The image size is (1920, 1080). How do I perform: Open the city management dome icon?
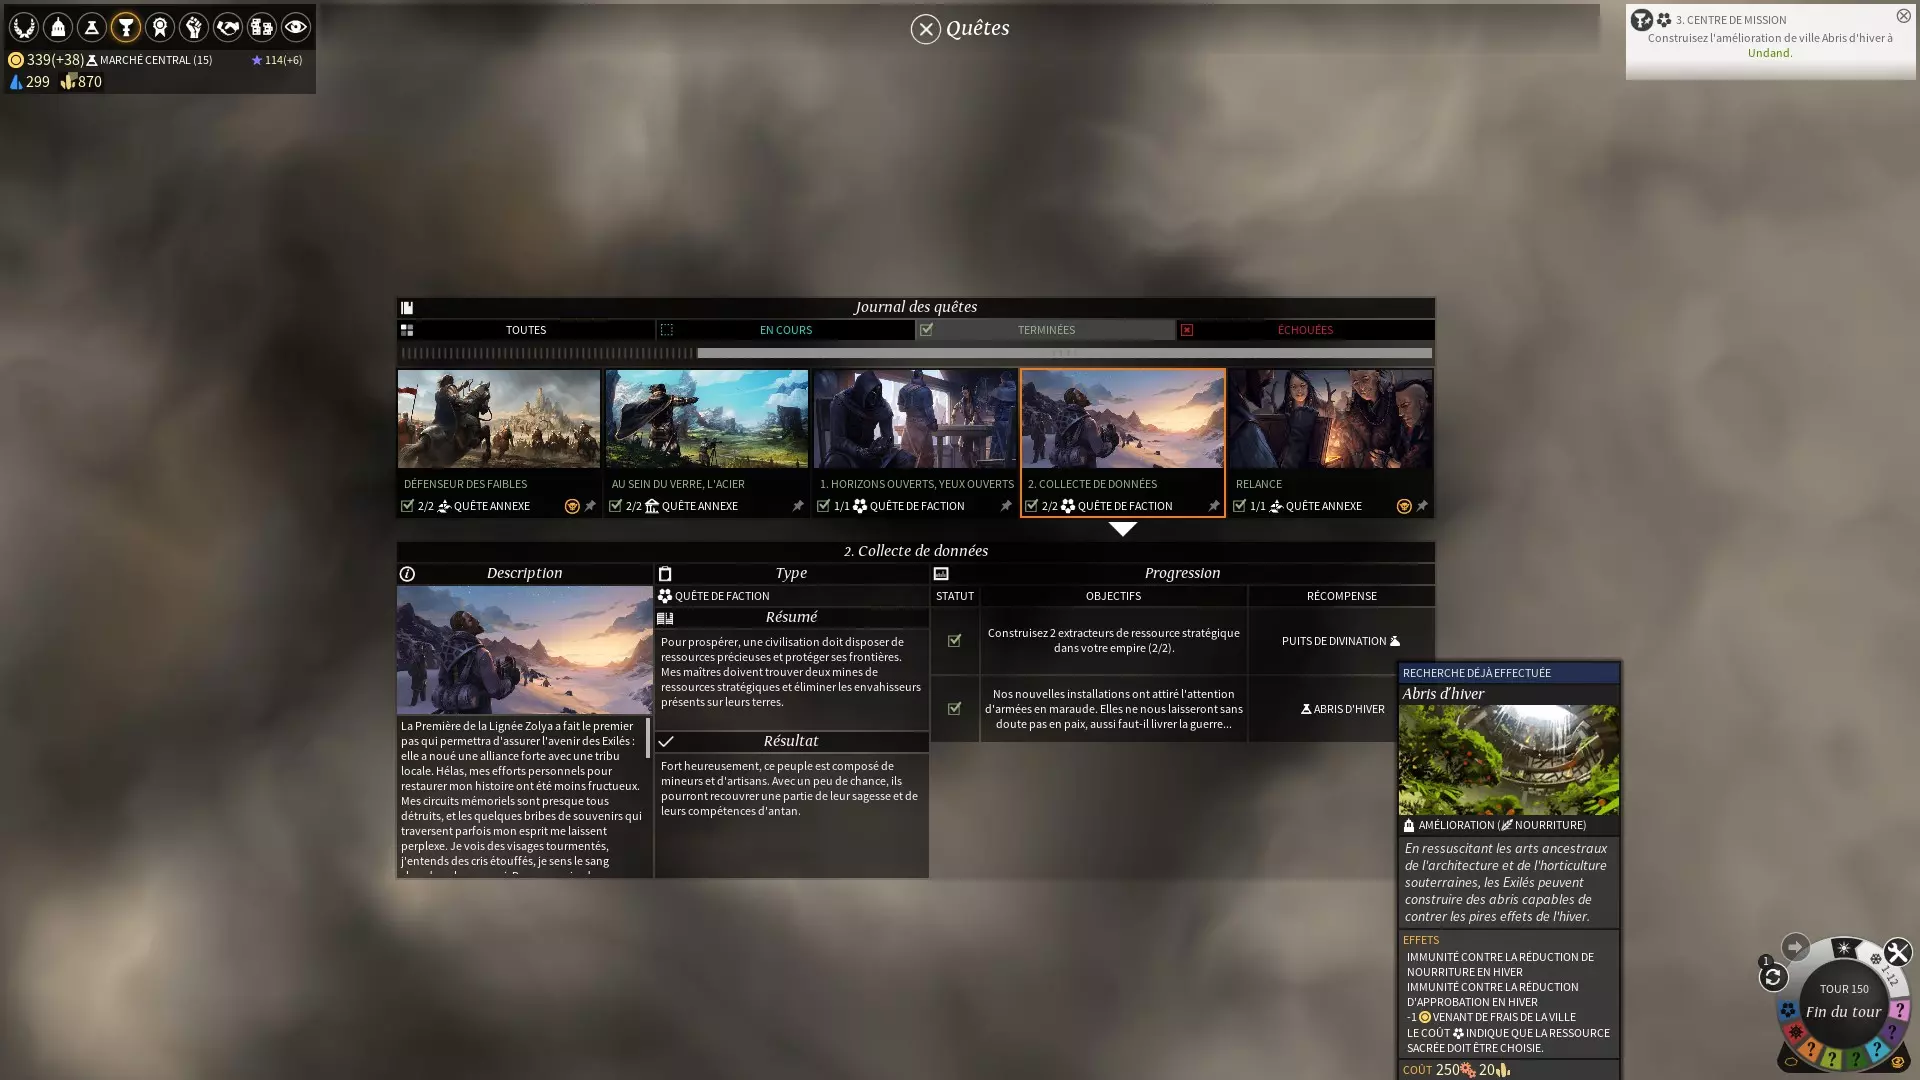[x=58, y=27]
